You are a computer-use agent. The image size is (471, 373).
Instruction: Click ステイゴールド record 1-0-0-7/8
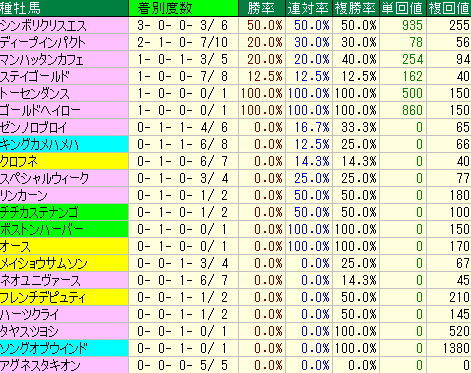pos(182,76)
